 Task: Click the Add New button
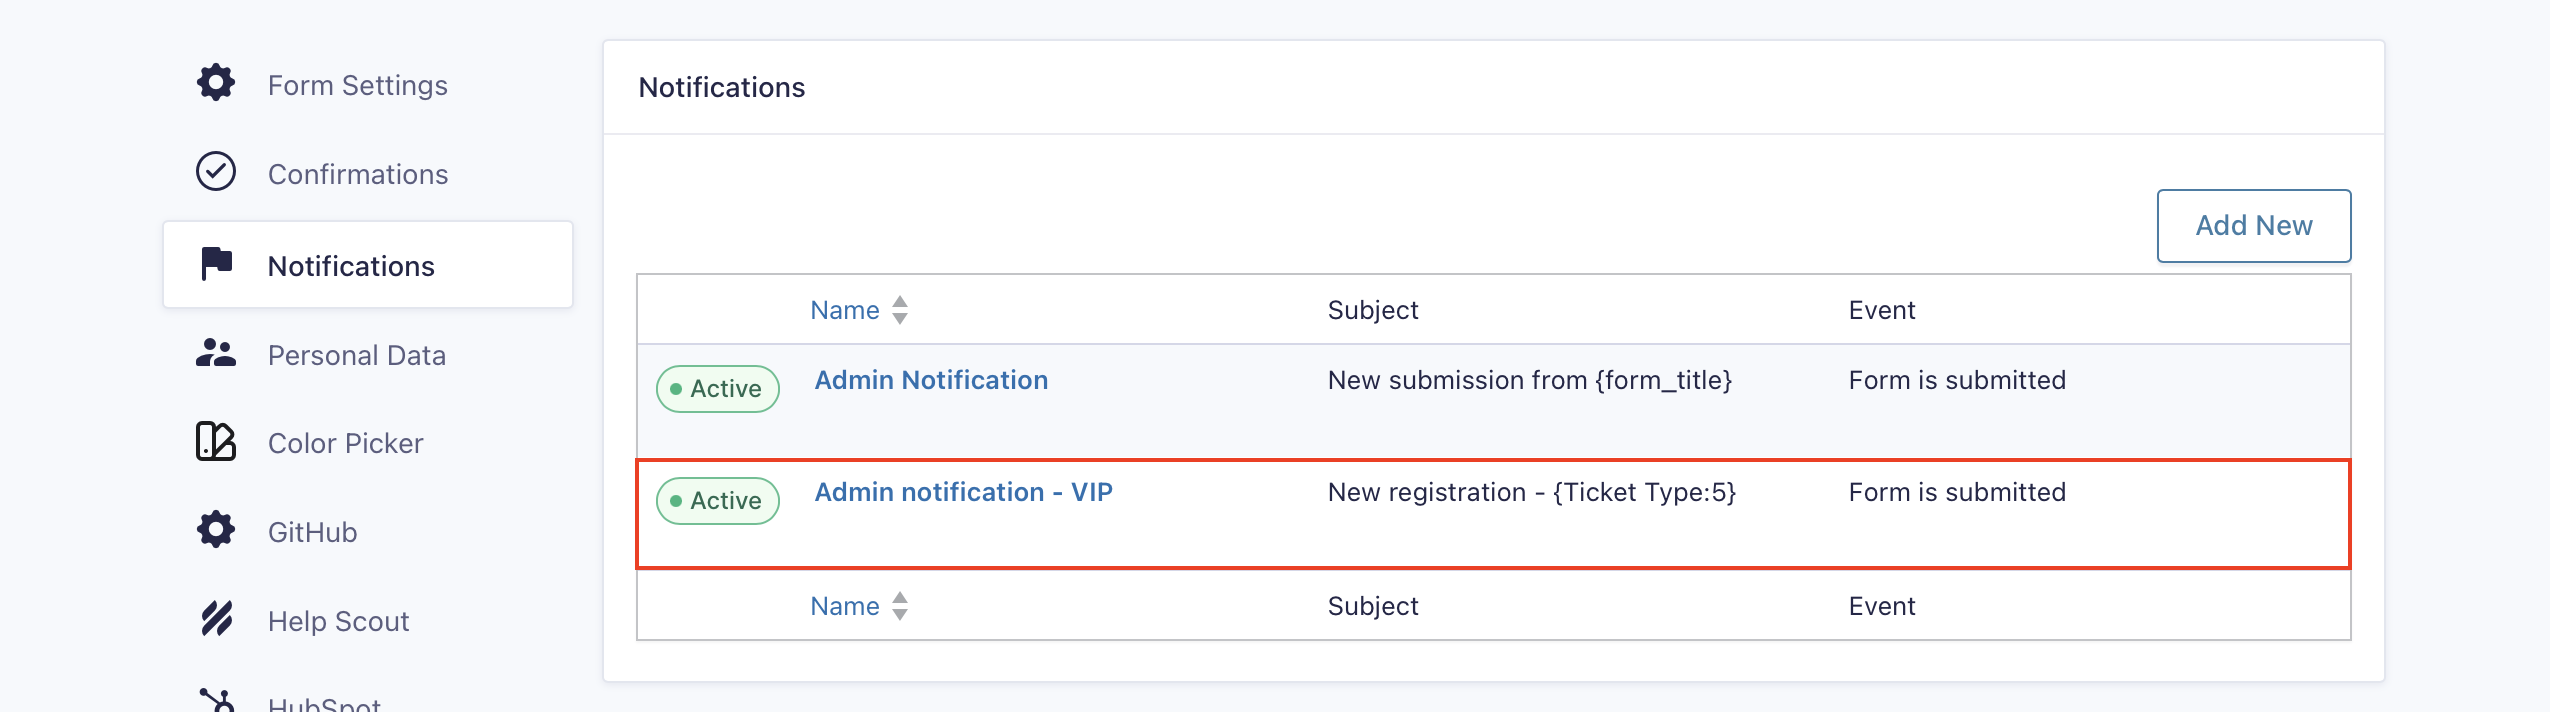click(x=2254, y=226)
